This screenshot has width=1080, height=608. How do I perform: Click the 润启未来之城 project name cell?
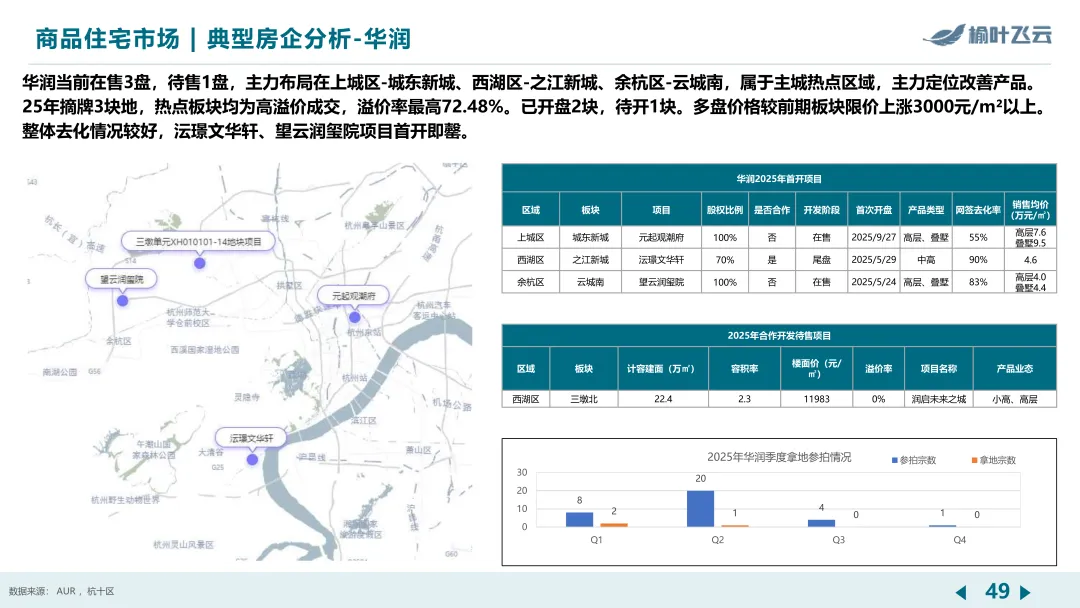tap(939, 399)
